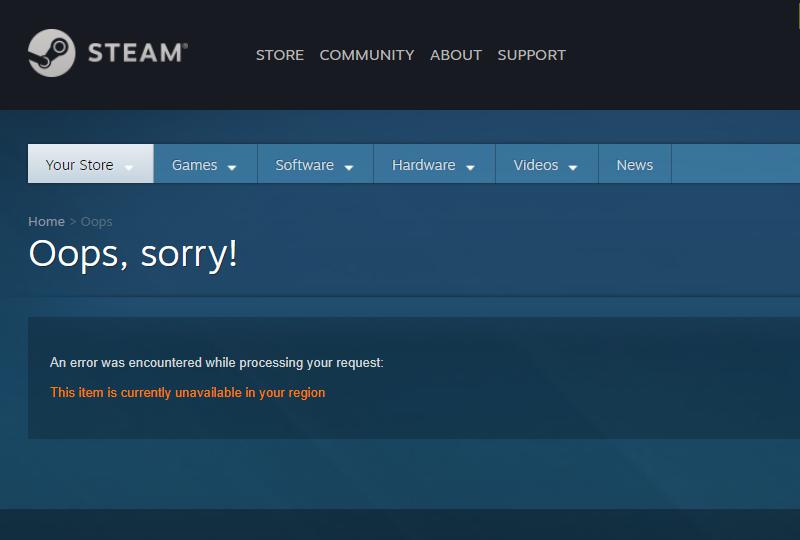Click 'currently unavailable in your region' text
The image size is (800, 540).
pyautogui.click(x=223, y=392)
